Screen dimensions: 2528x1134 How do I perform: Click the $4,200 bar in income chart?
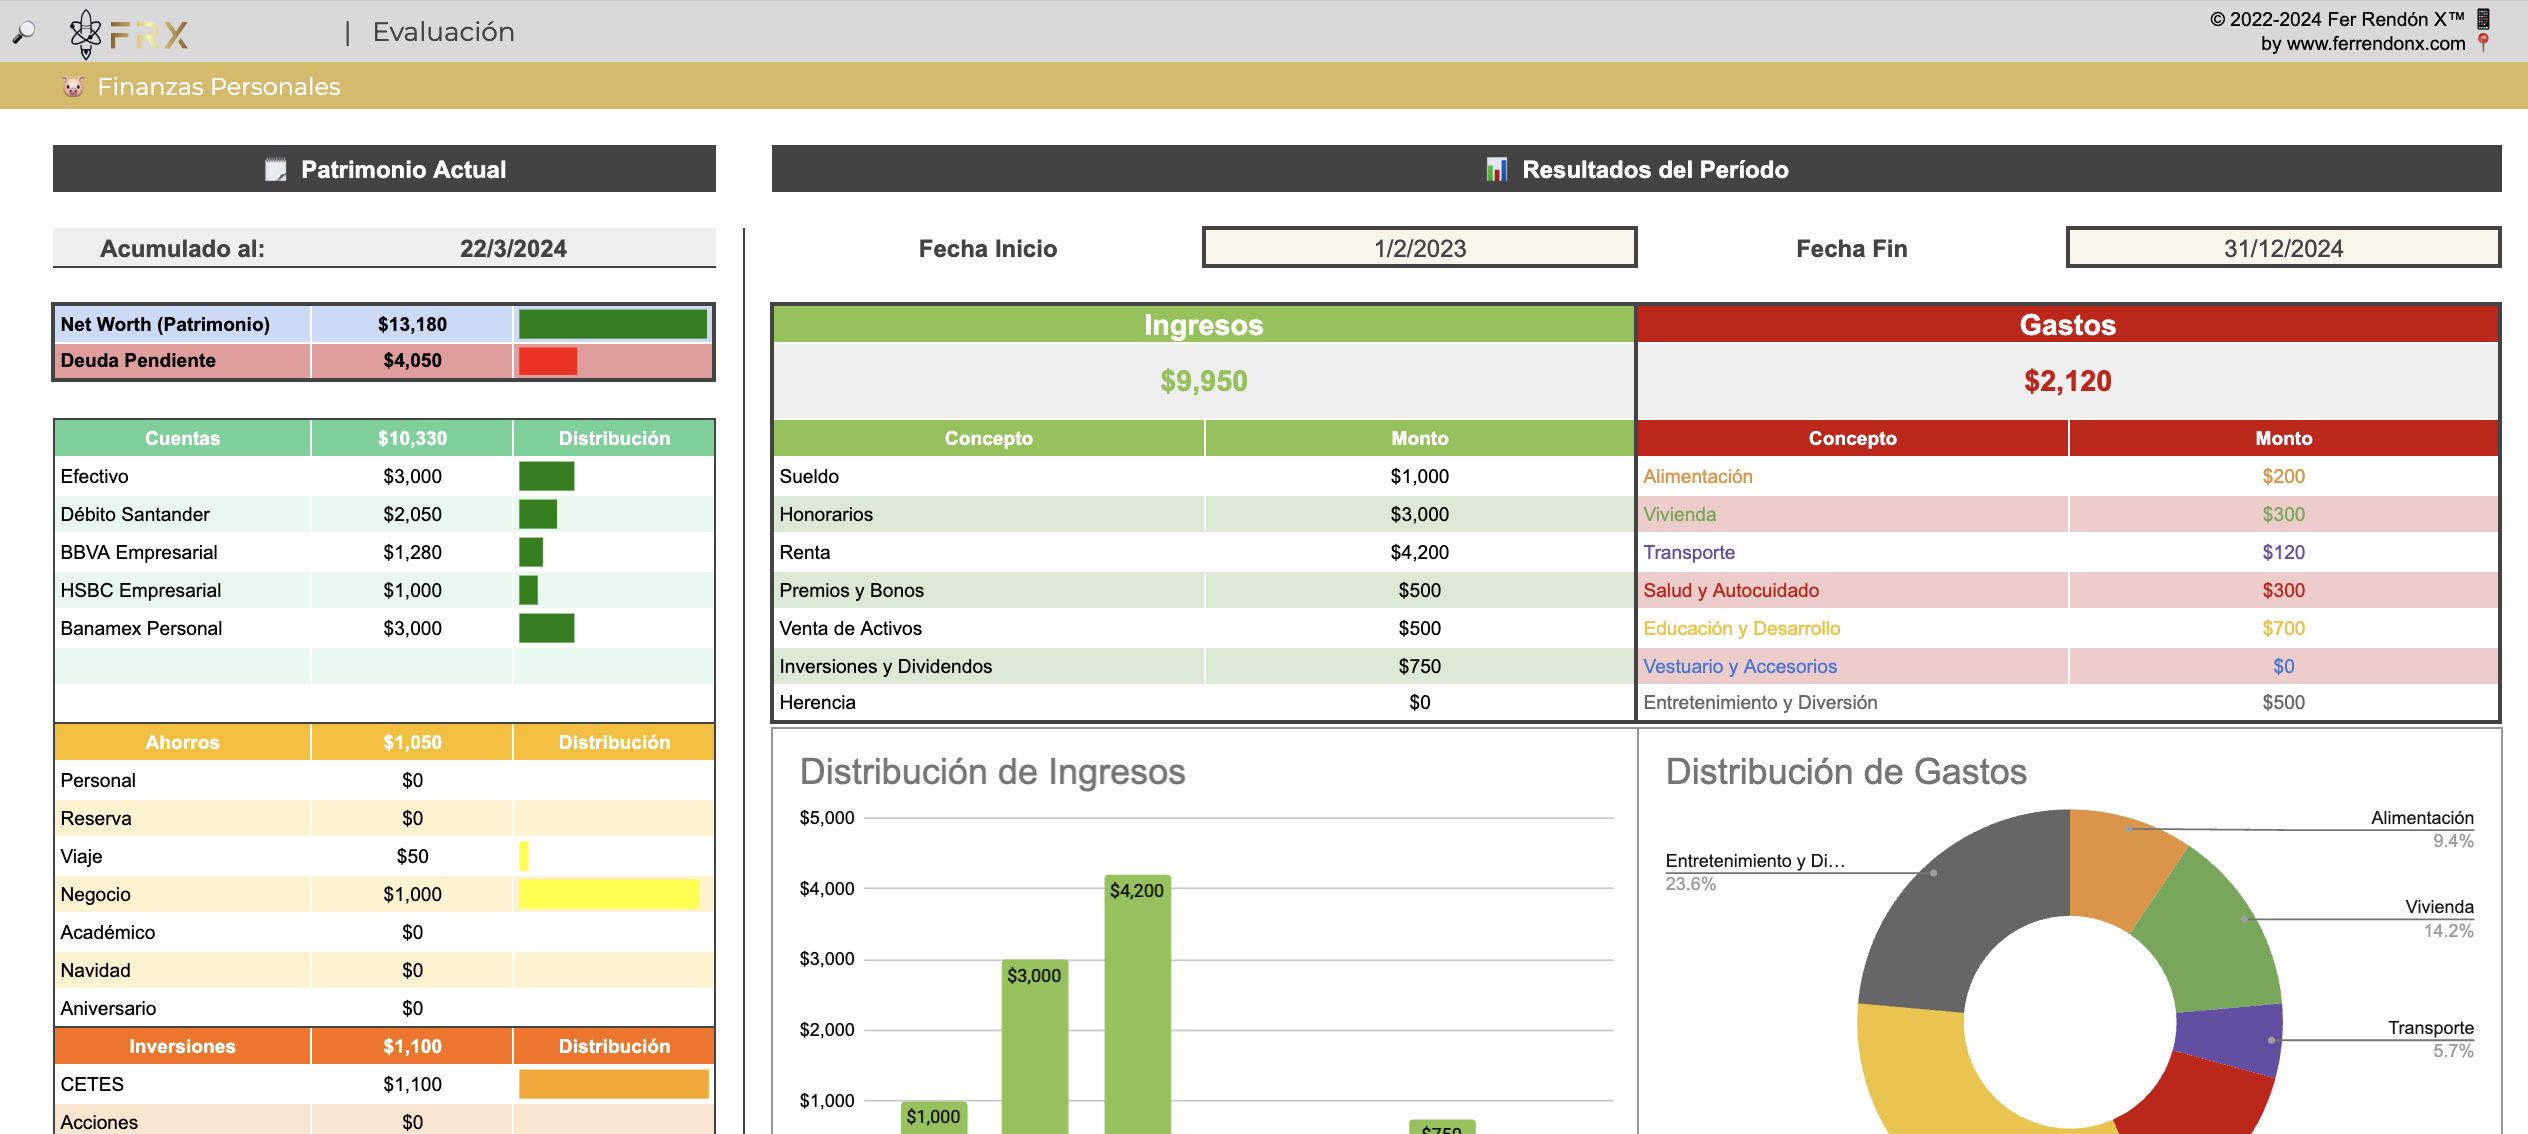pyautogui.click(x=1137, y=1005)
